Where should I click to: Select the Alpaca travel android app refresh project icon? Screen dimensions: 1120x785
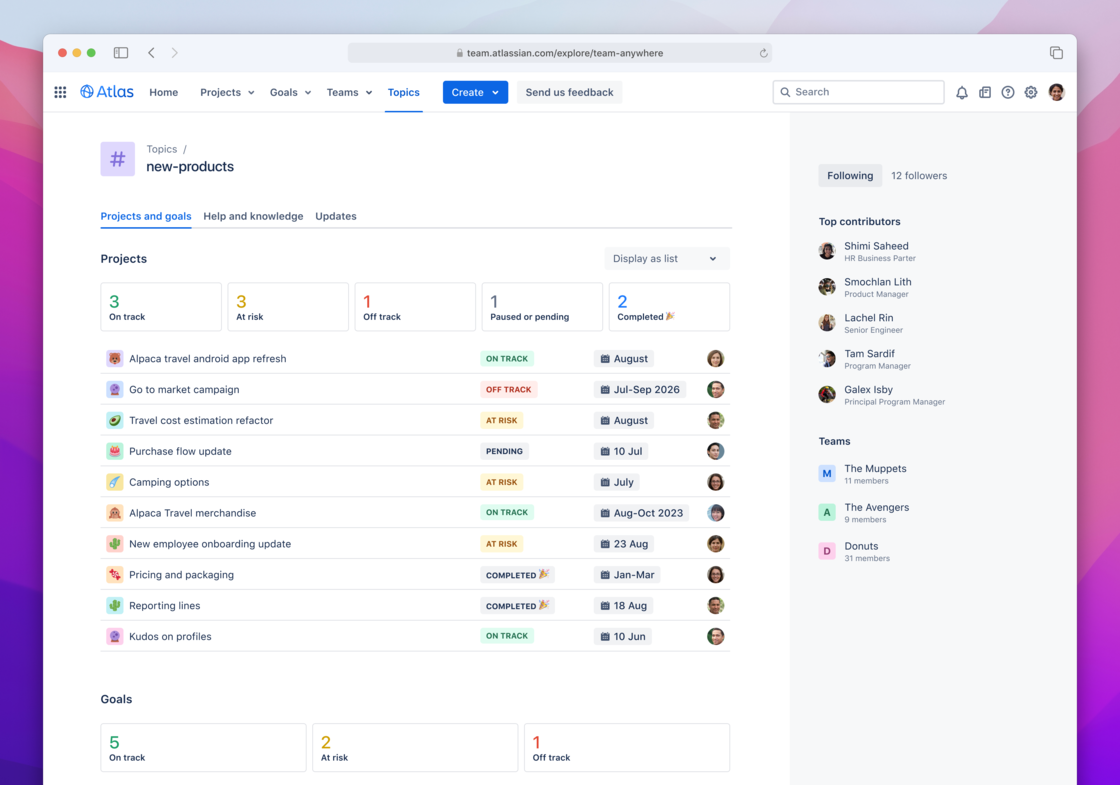[x=114, y=358]
